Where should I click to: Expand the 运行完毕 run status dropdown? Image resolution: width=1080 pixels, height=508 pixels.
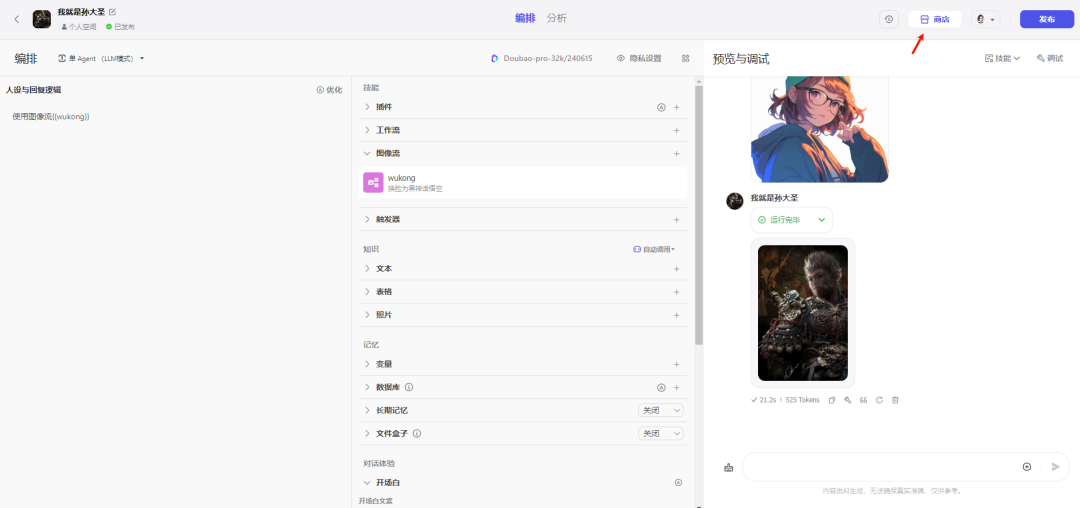pyautogui.click(x=791, y=220)
